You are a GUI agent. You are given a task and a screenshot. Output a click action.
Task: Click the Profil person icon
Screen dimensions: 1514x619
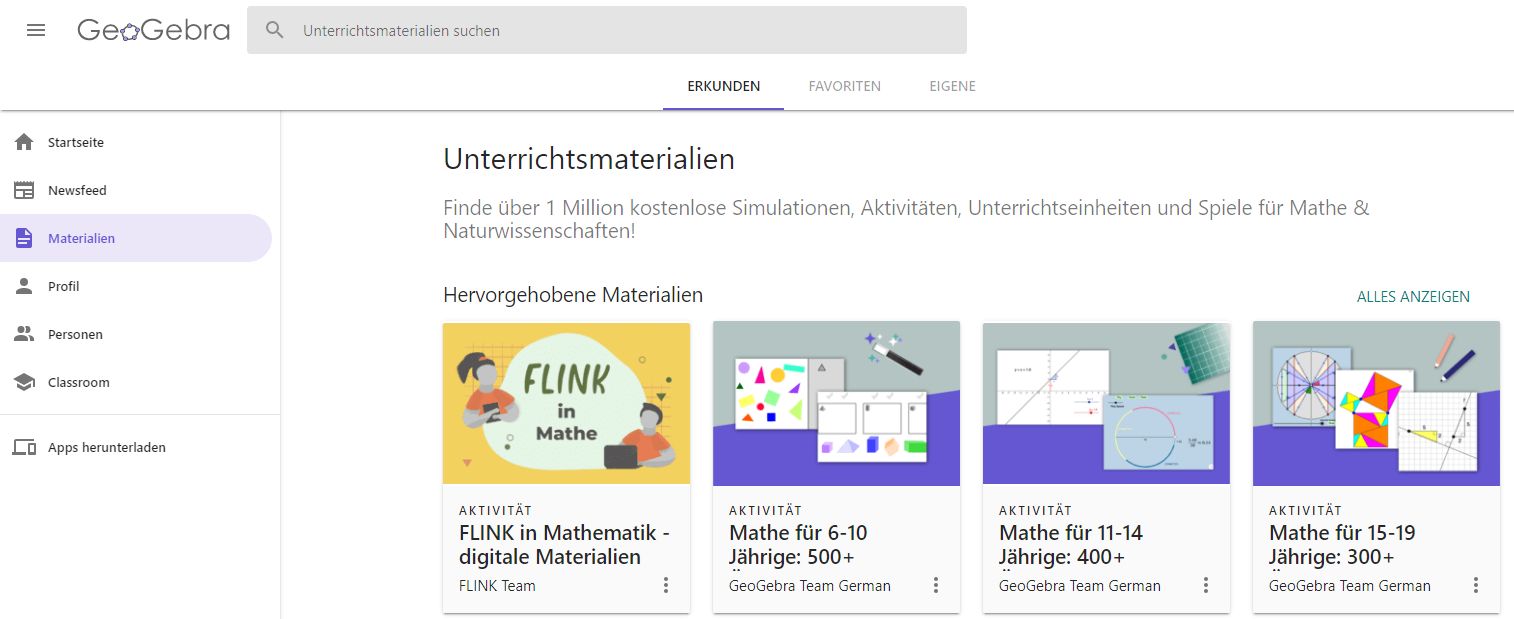24,286
